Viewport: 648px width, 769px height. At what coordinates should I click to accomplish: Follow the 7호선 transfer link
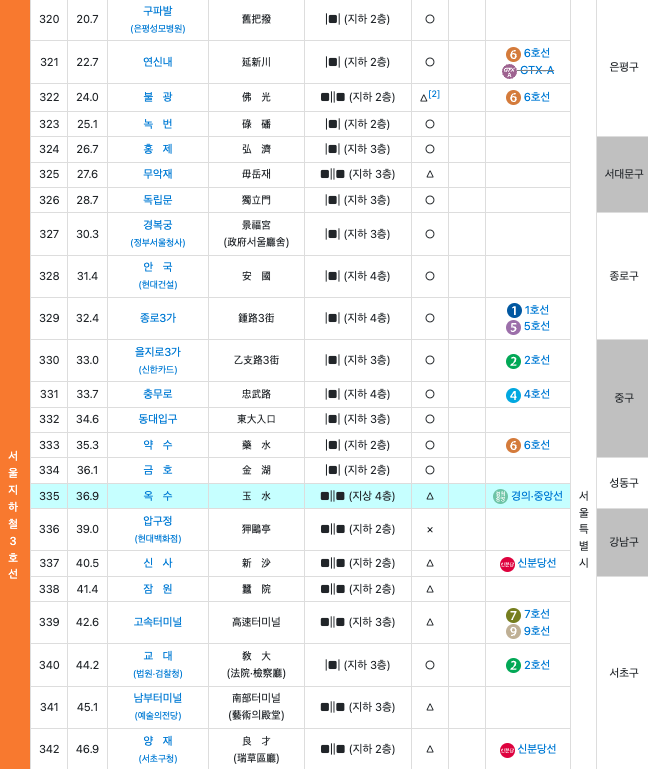[x=537, y=614]
